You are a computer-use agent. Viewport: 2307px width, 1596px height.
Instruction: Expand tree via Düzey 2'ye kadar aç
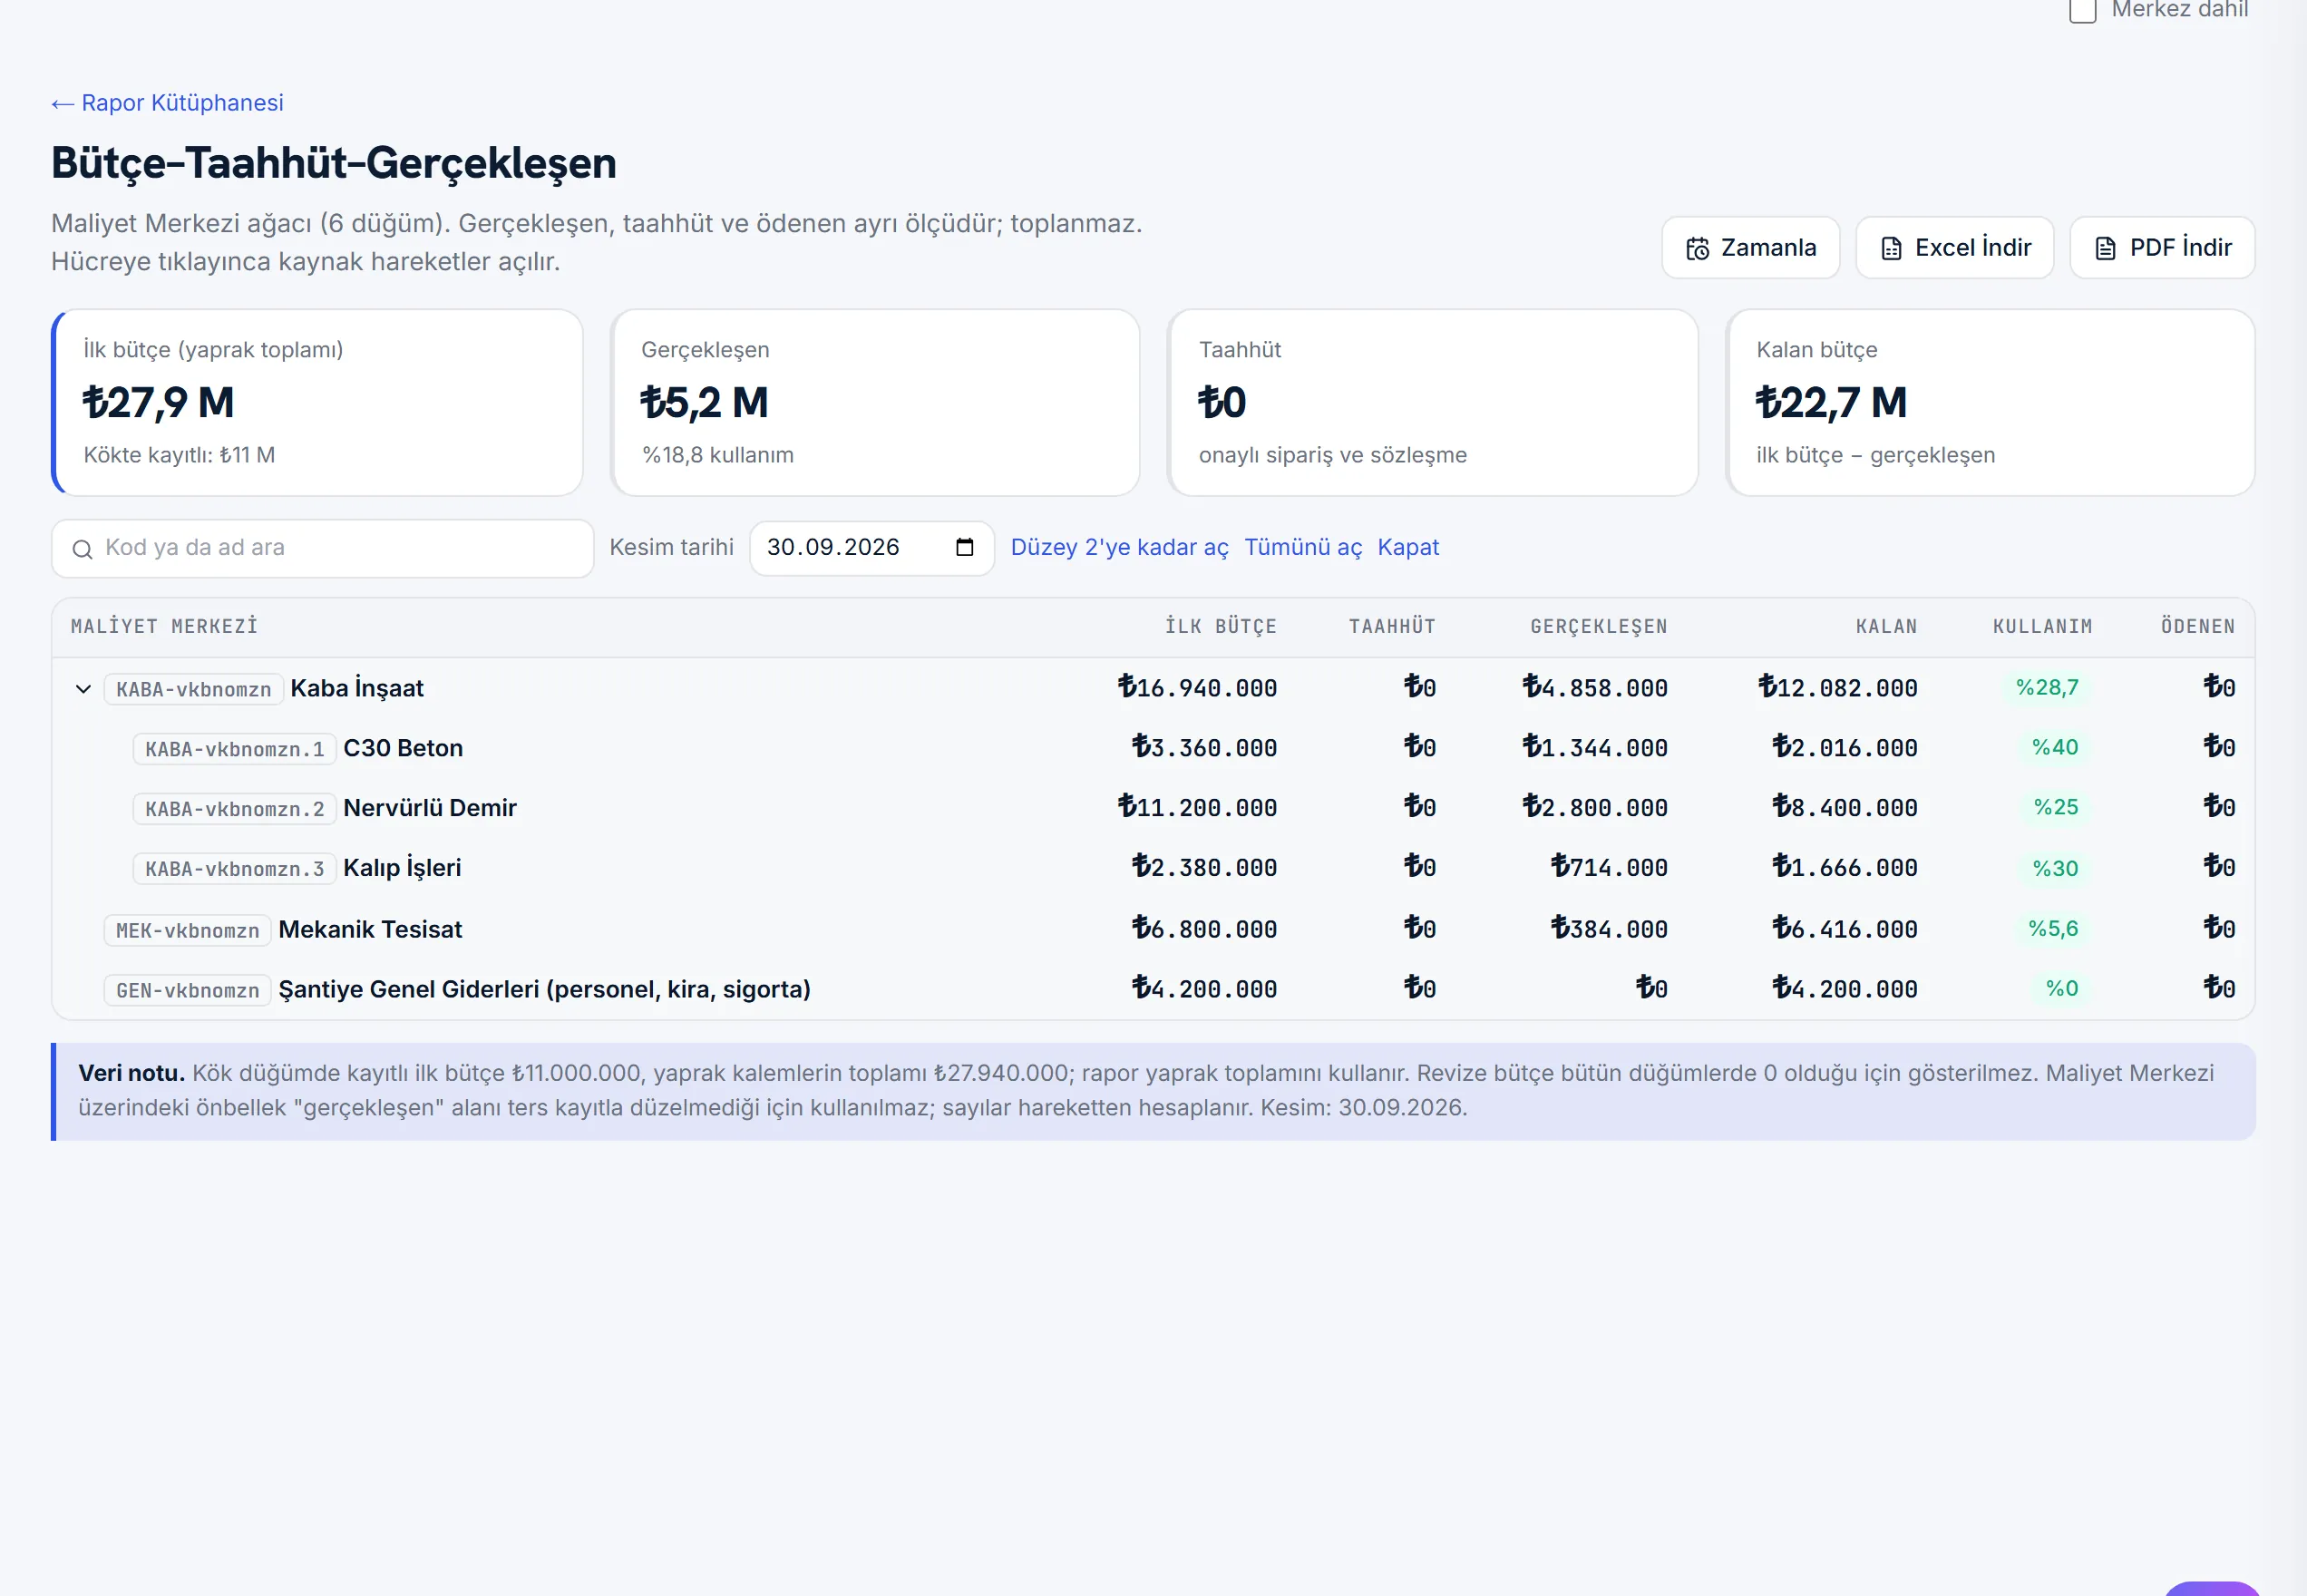click(x=1119, y=547)
